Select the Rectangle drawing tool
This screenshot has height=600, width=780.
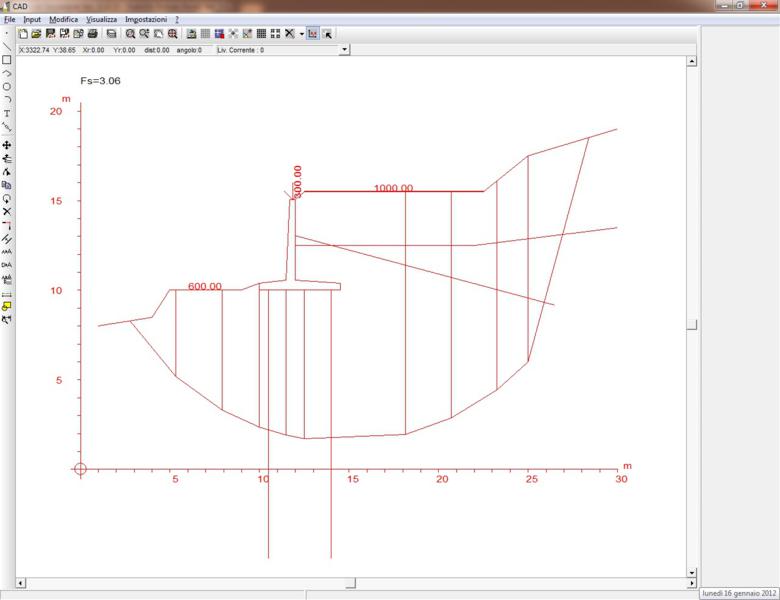point(6,60)
